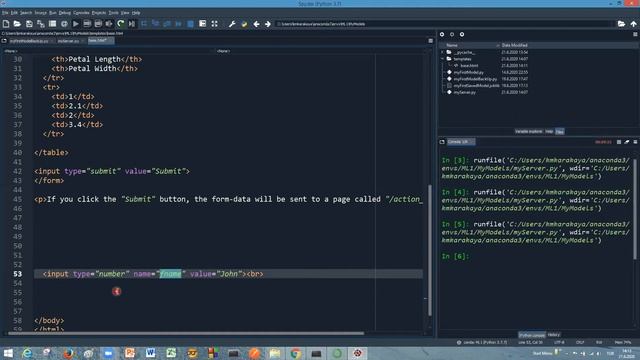Viewport: 640px width, 360px height.
Task: Select the Console 1/A tab
Action: pyautogui.click(x=460, y=142)
